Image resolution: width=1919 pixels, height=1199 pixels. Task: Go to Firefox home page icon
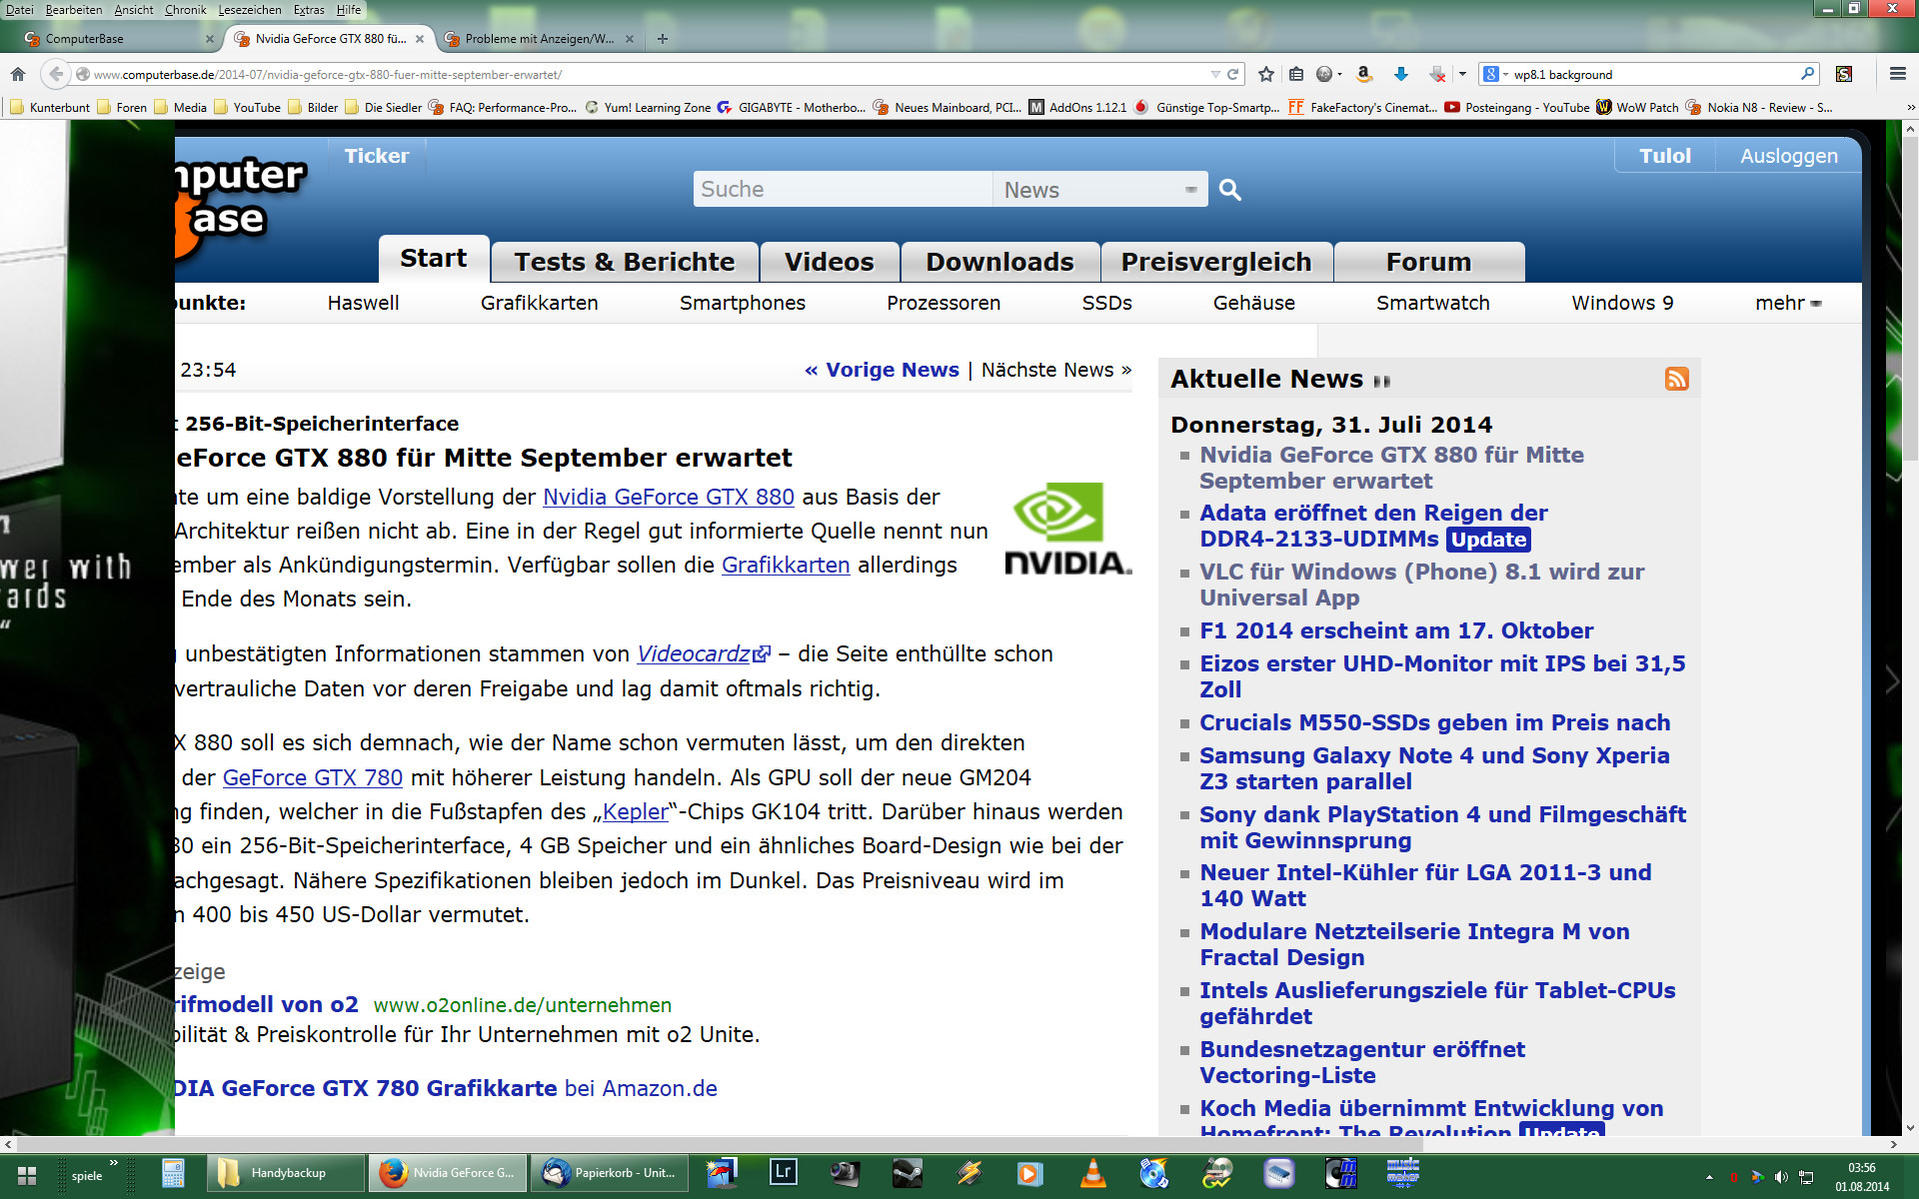coord(17,74)
